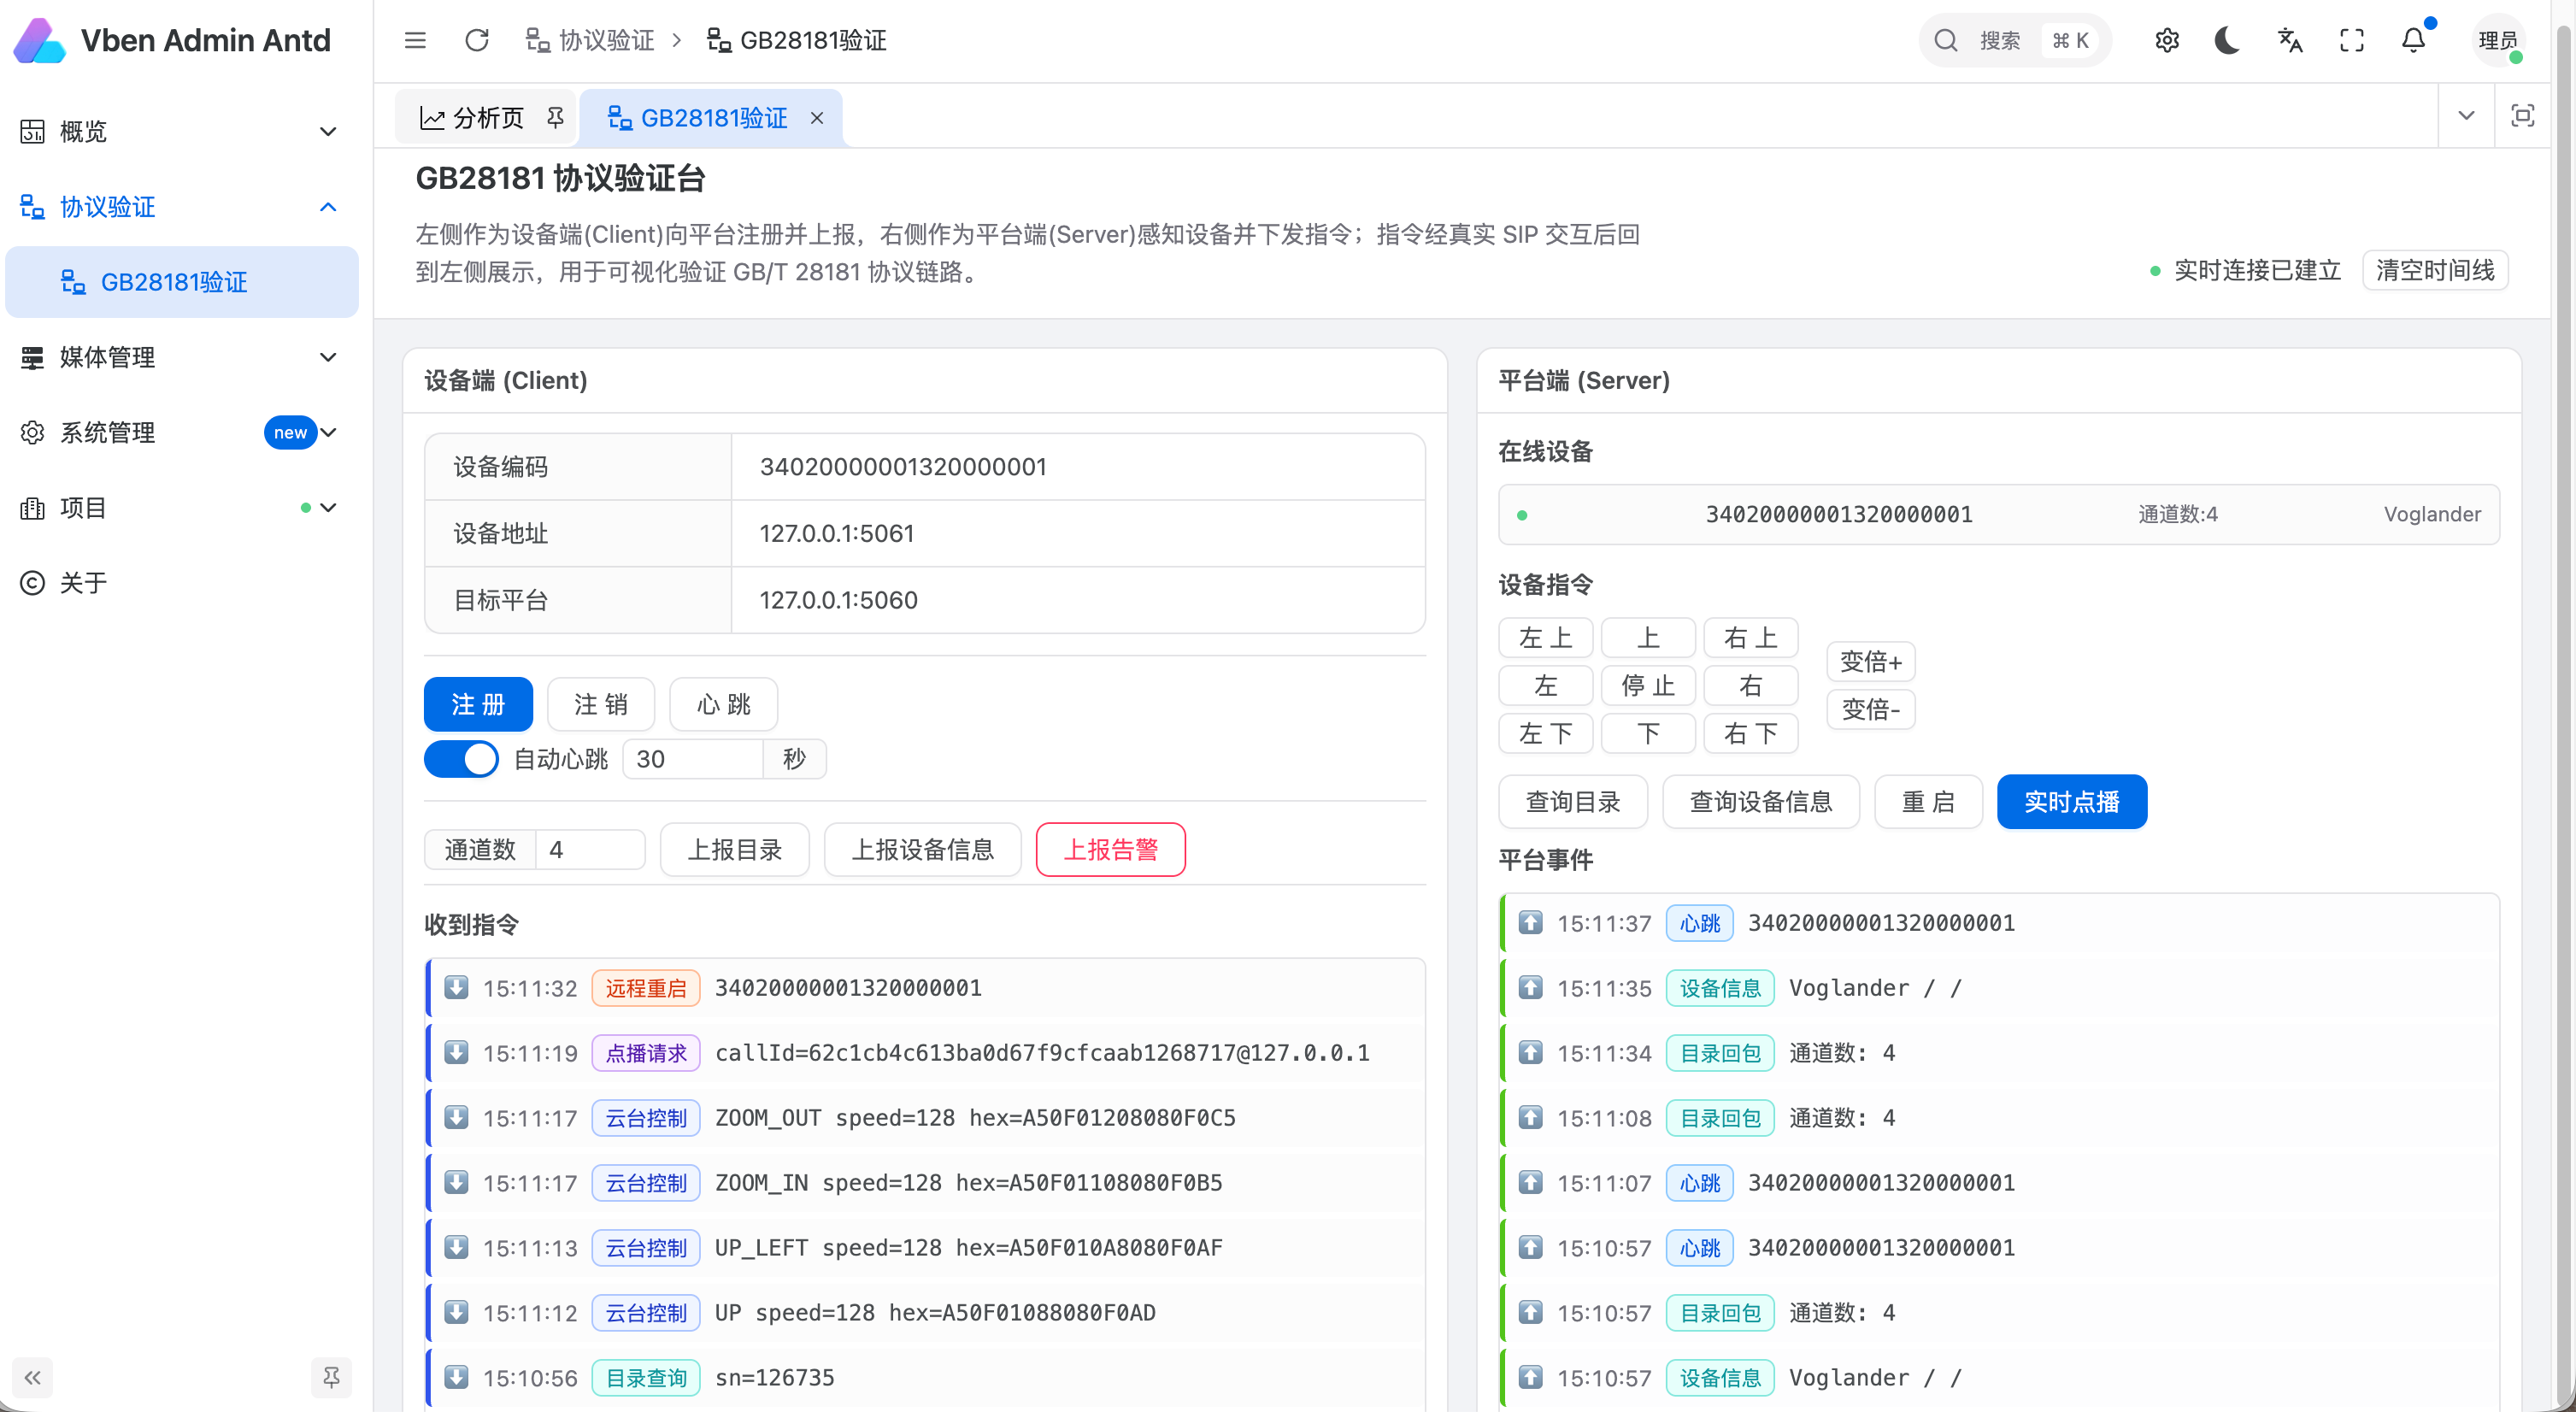Click 设备信息 tag at 15:11:35
Screen dimensions: 2576x1412
click(1720, 988)
